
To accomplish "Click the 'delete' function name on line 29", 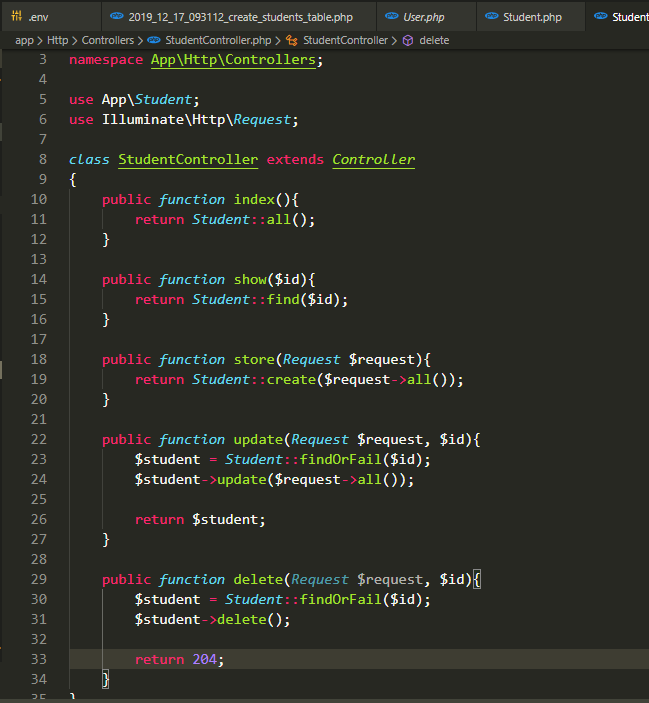I will point(258,580).
